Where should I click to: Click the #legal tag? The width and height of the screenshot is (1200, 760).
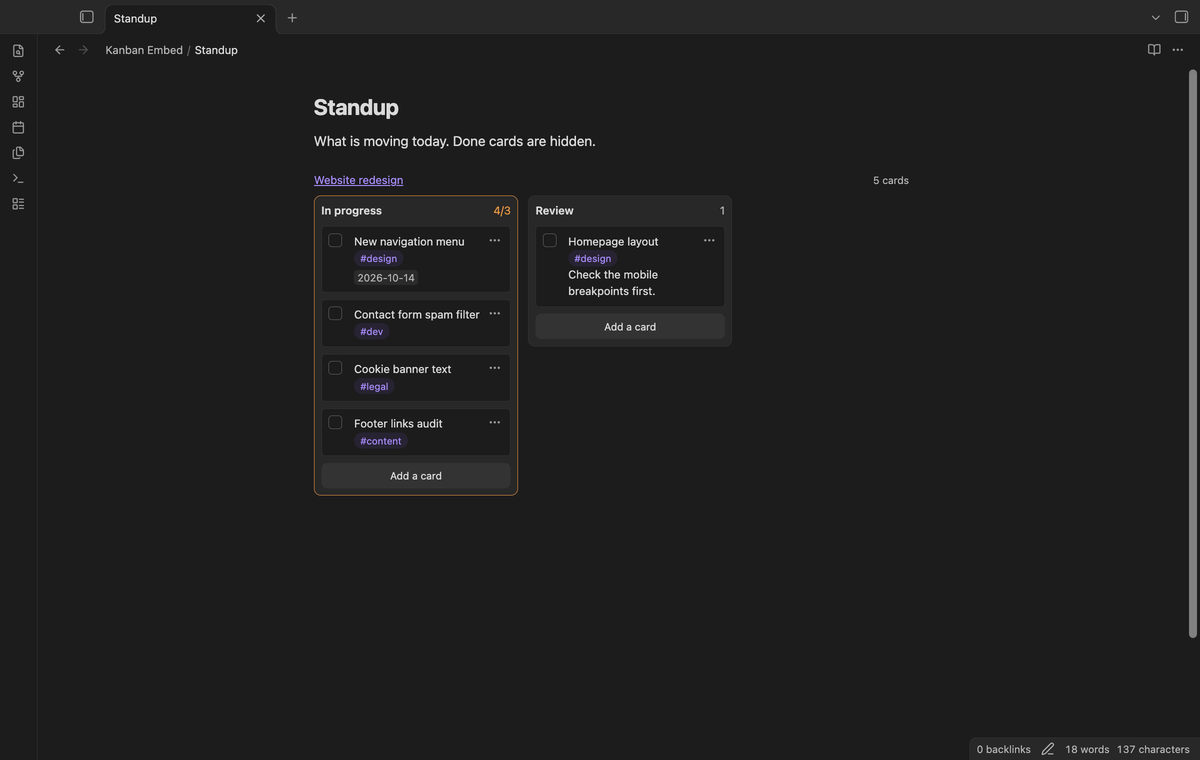[x=374, y=386]
